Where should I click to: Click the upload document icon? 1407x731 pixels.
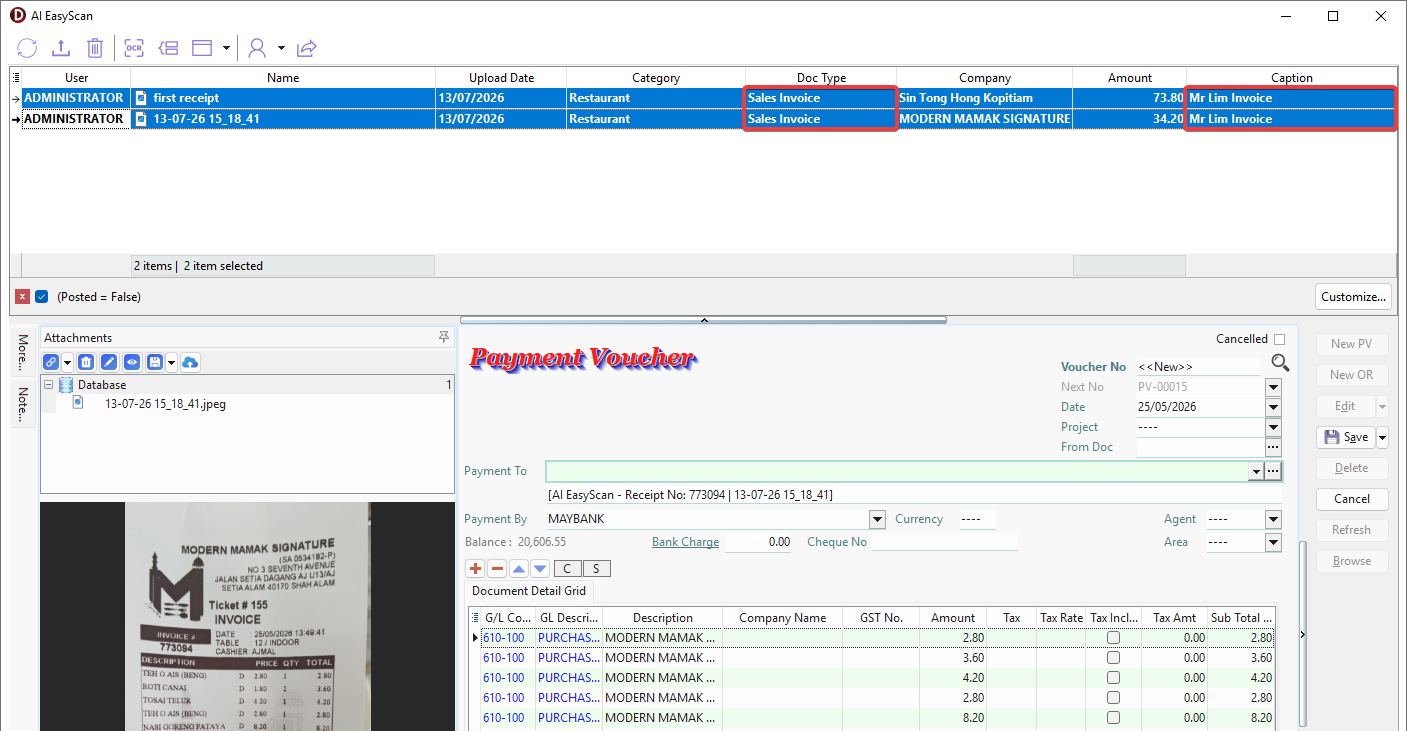[61, 47]
